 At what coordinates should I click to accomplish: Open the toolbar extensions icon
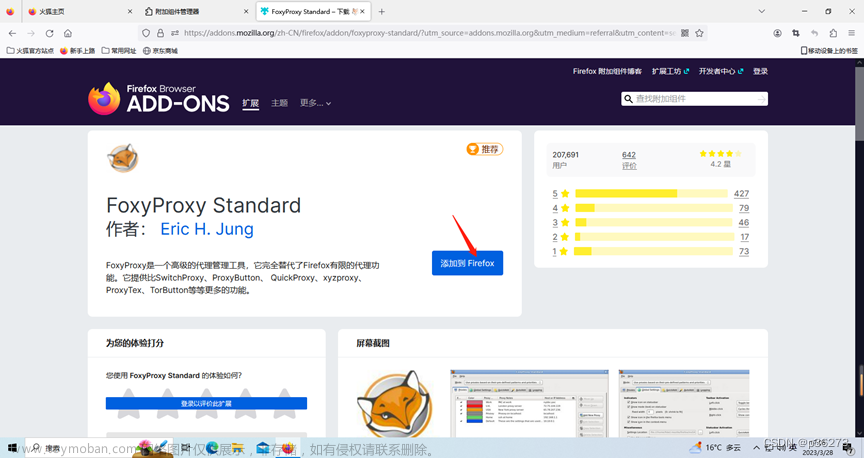(x=833, y=33)
